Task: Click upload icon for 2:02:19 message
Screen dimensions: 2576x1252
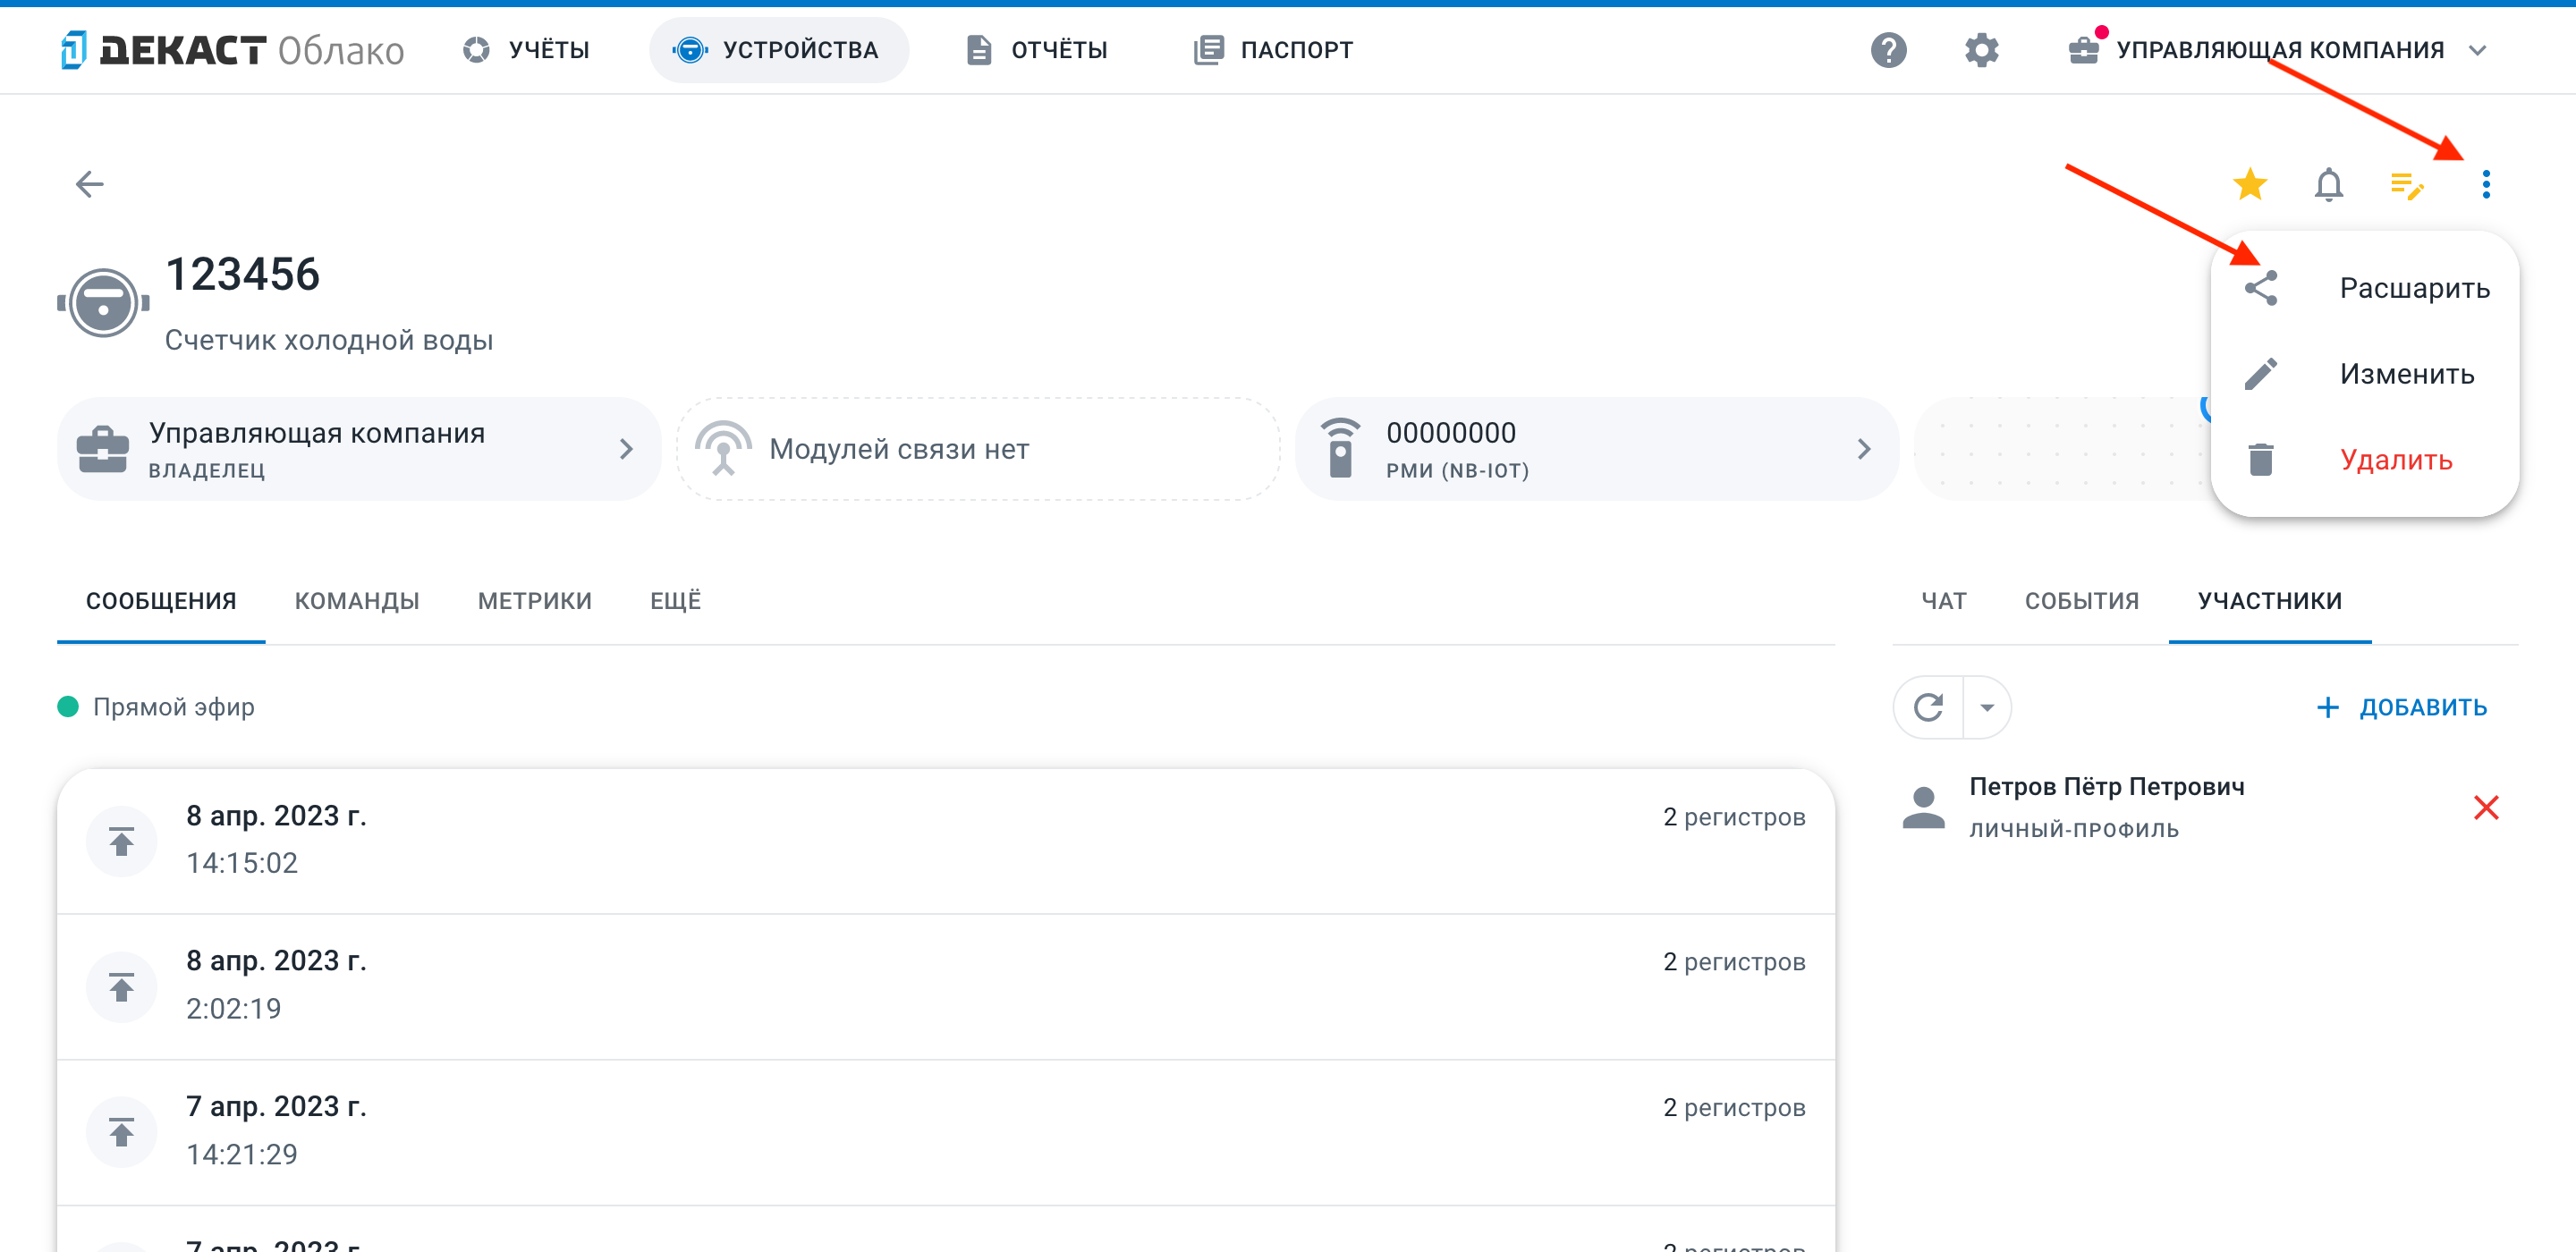Action: point(121,987)
